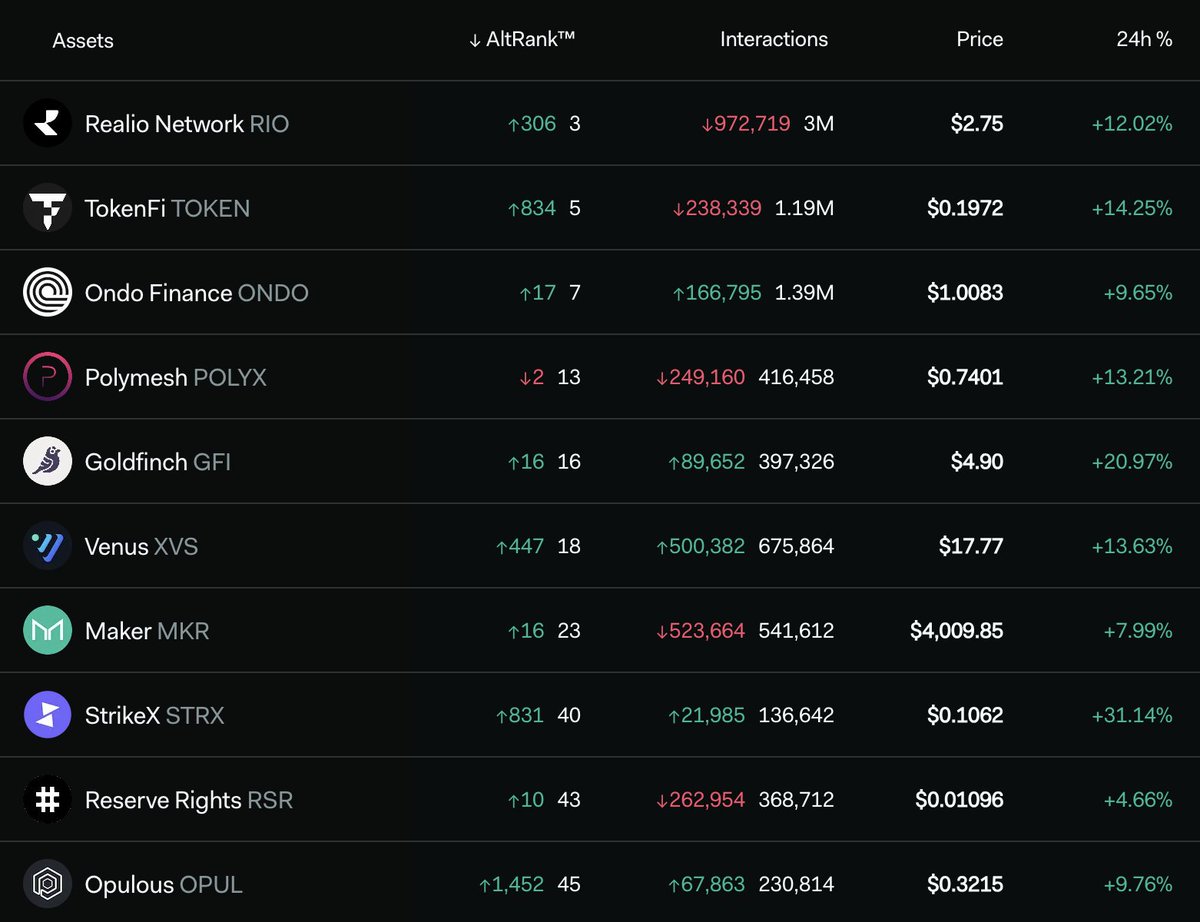Click the +4.66% change for Reserve Rights
Viewport: 1200px width, 922px height.
pyautogui.click(x=1138, y=800)
